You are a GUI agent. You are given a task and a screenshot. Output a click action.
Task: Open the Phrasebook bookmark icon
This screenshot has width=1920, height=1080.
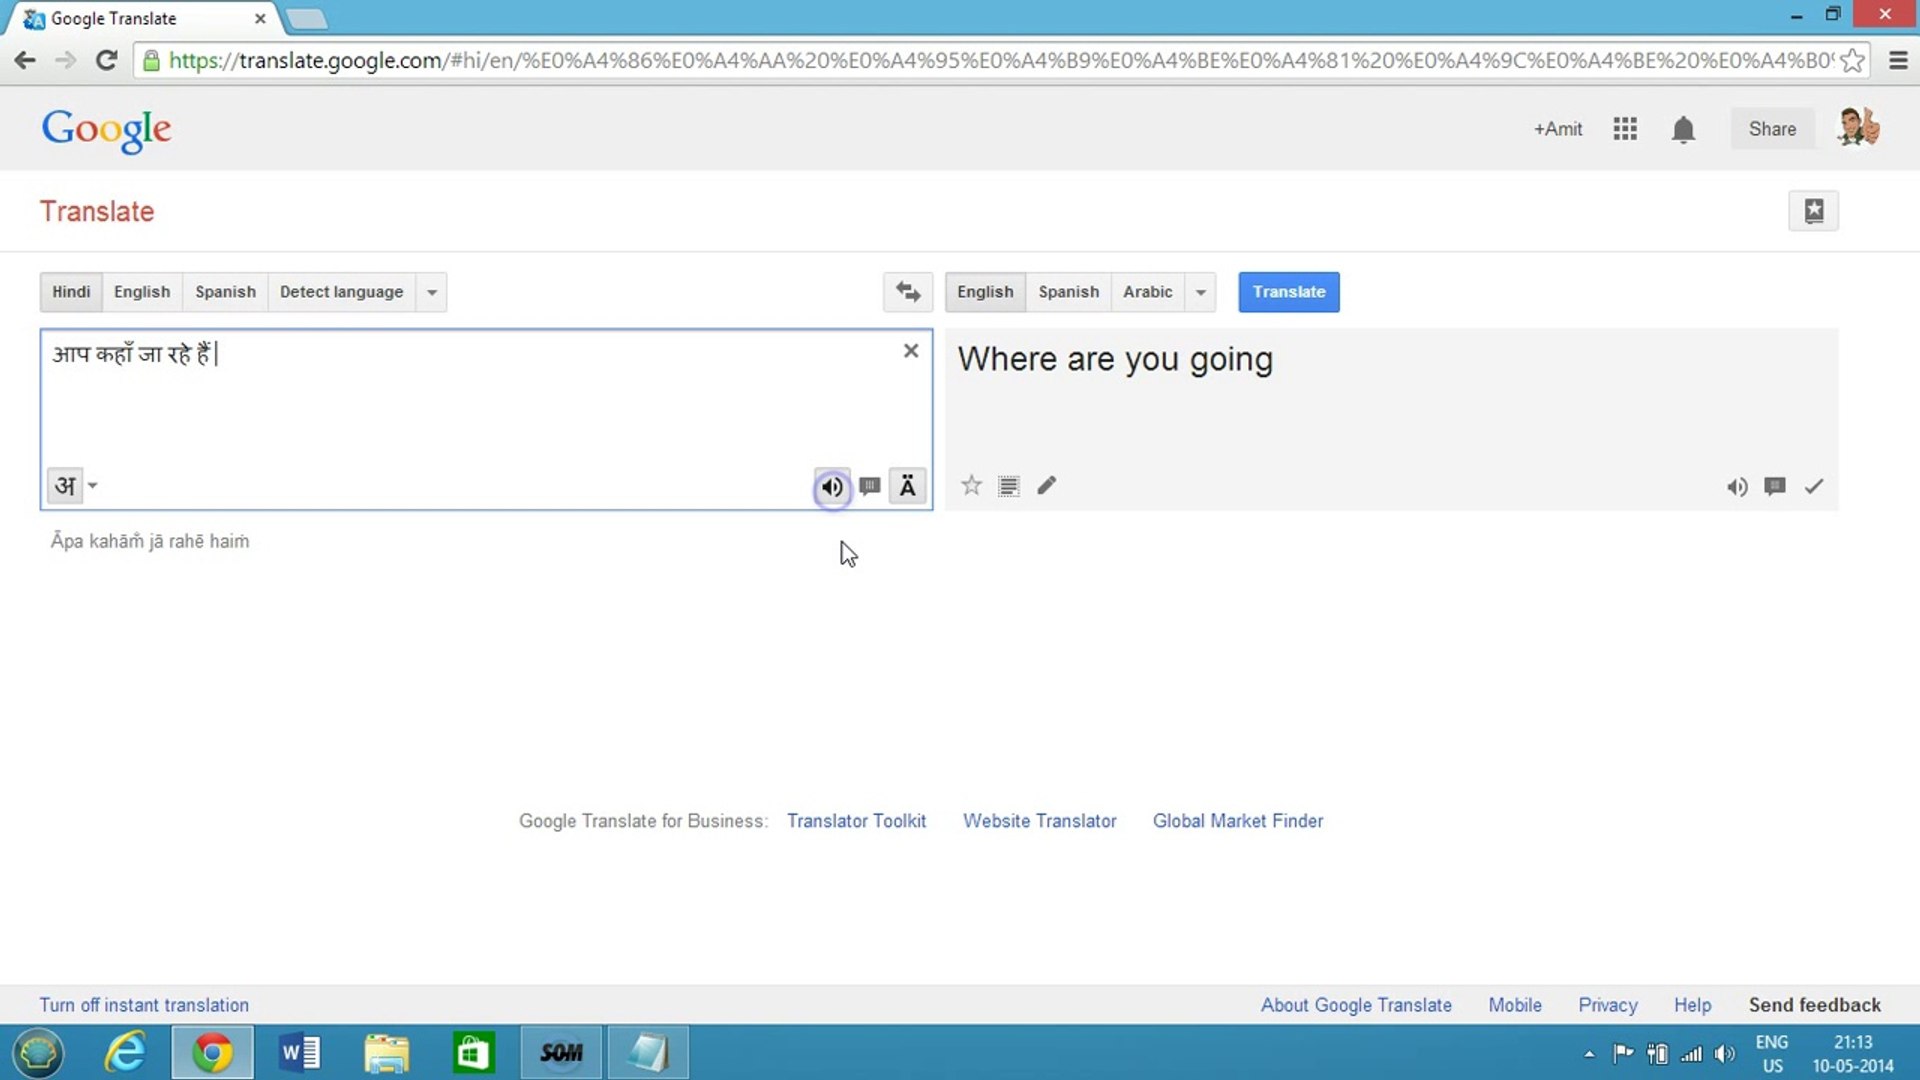1813,211
